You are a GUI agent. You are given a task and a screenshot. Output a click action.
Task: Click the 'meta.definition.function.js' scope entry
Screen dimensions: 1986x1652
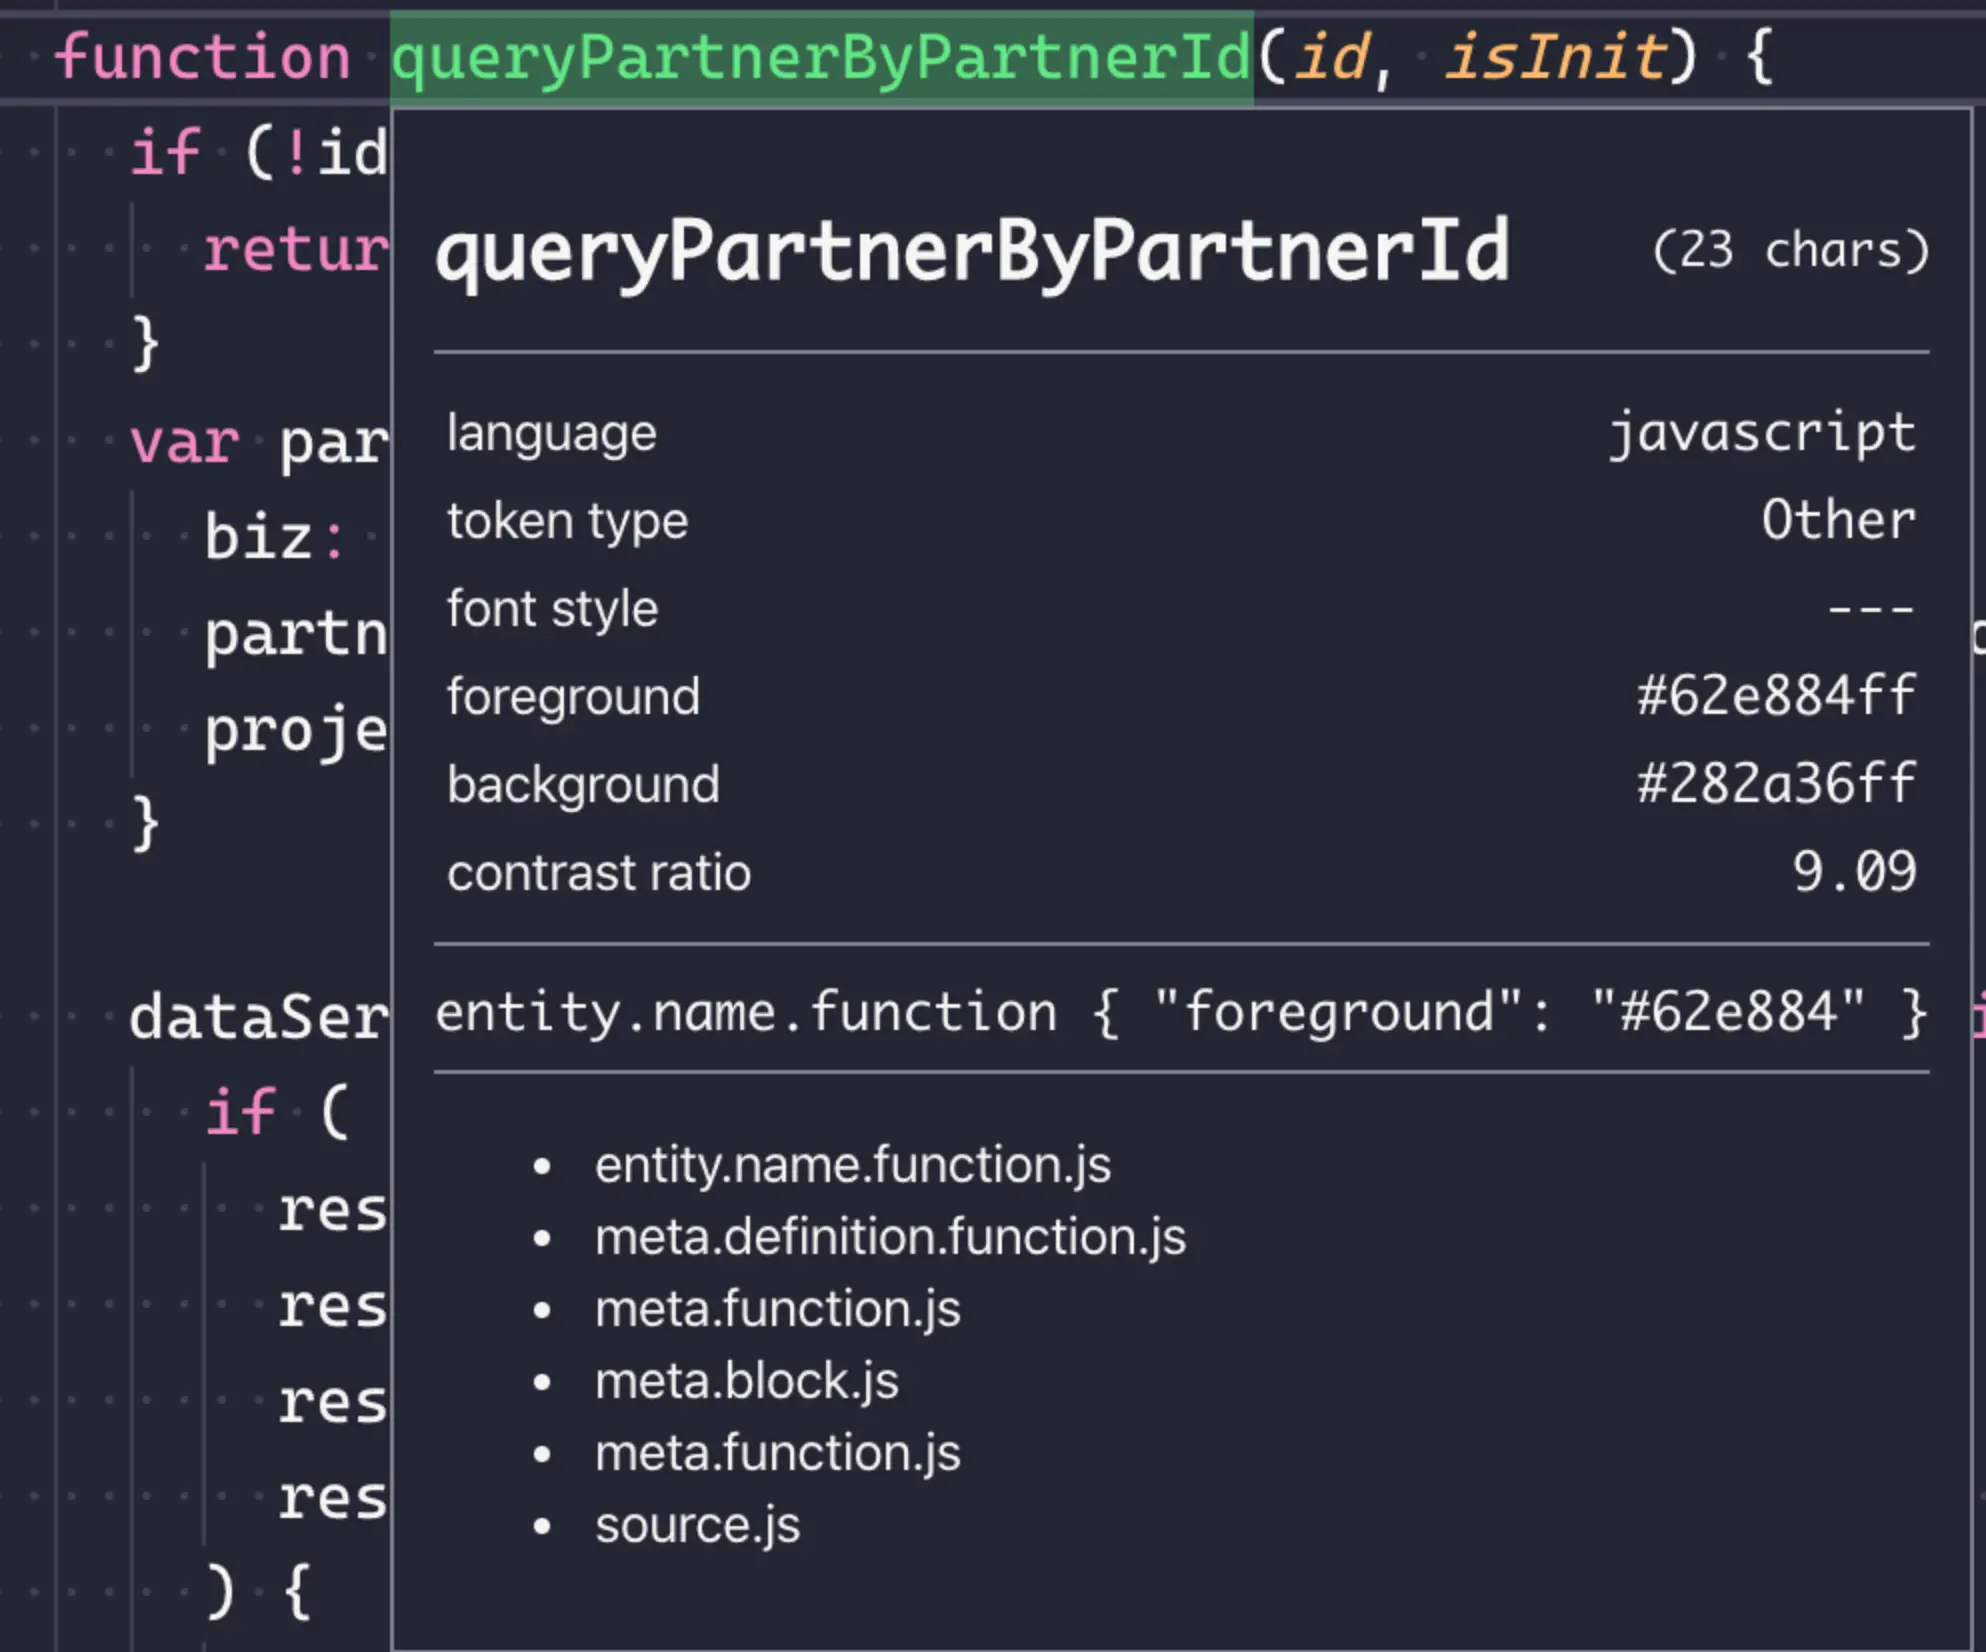point(890,1237)
